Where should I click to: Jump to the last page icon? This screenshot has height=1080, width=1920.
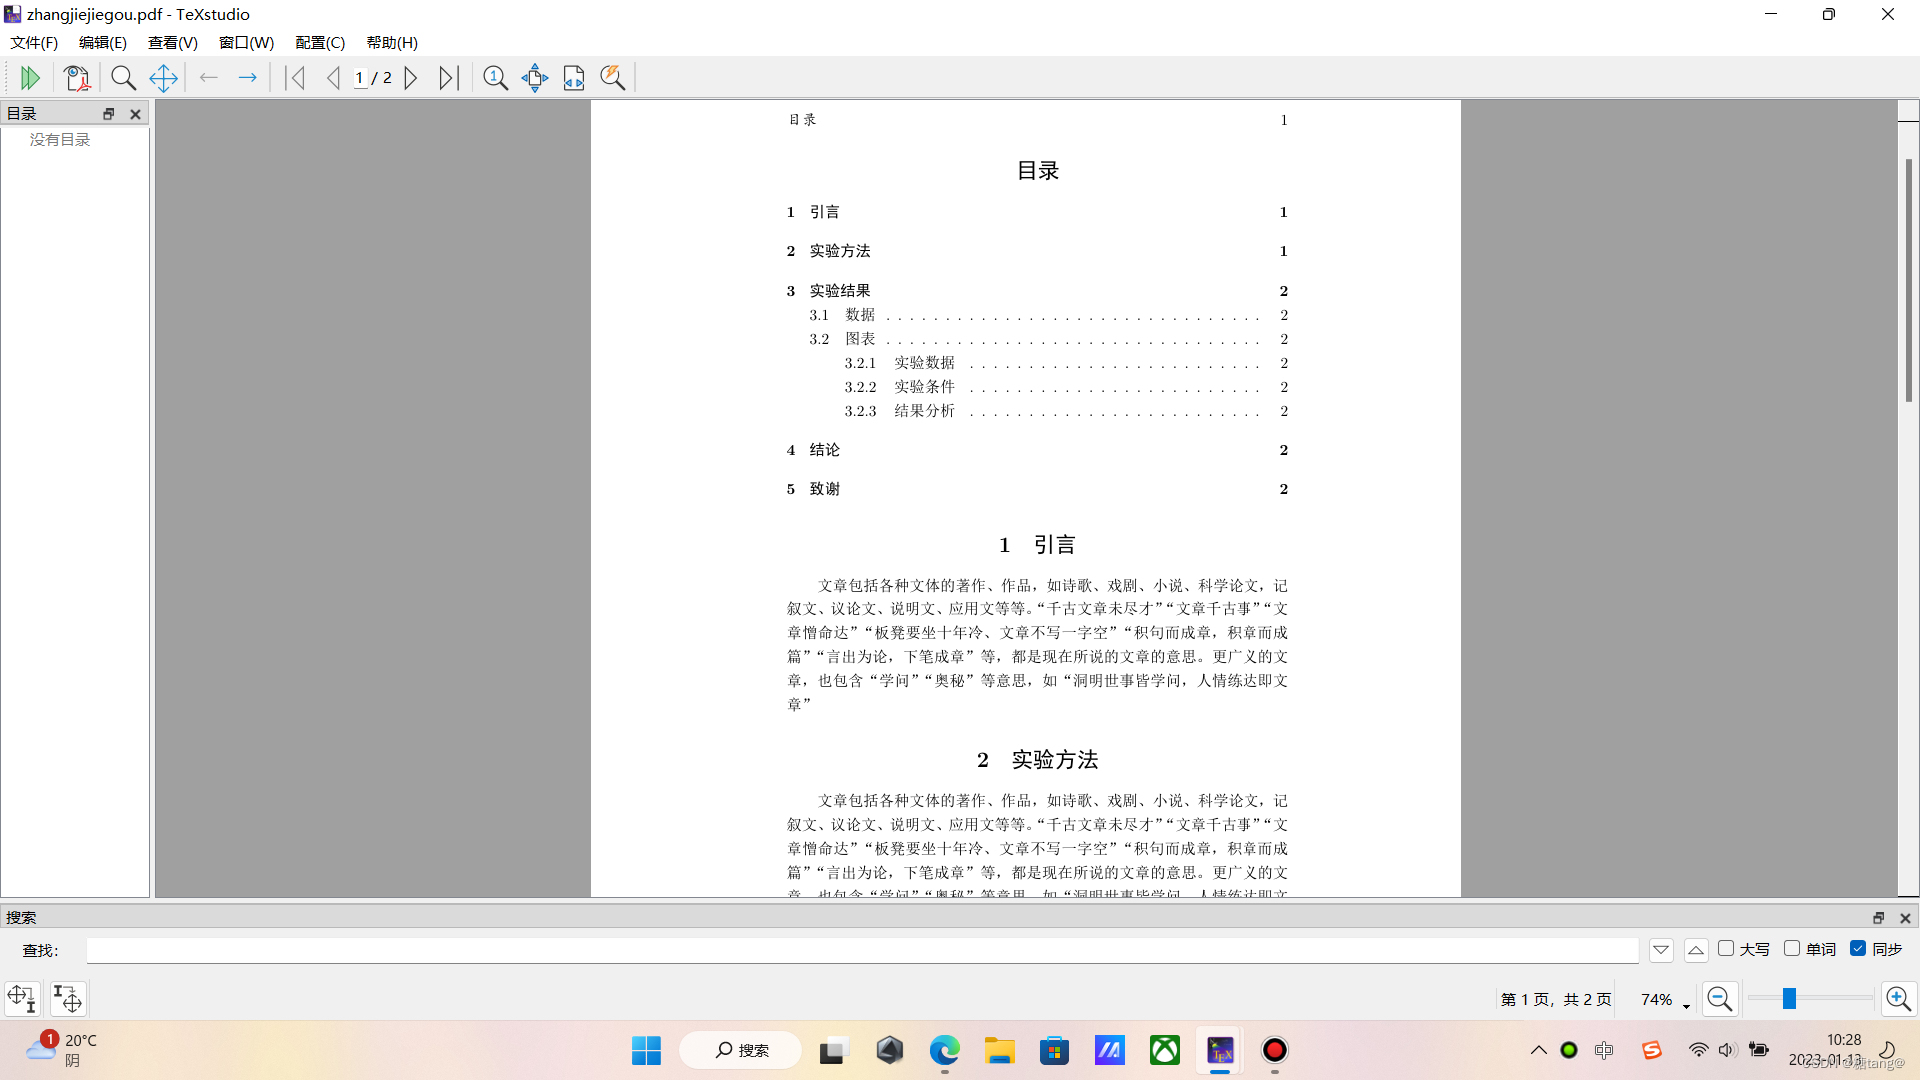449,77
